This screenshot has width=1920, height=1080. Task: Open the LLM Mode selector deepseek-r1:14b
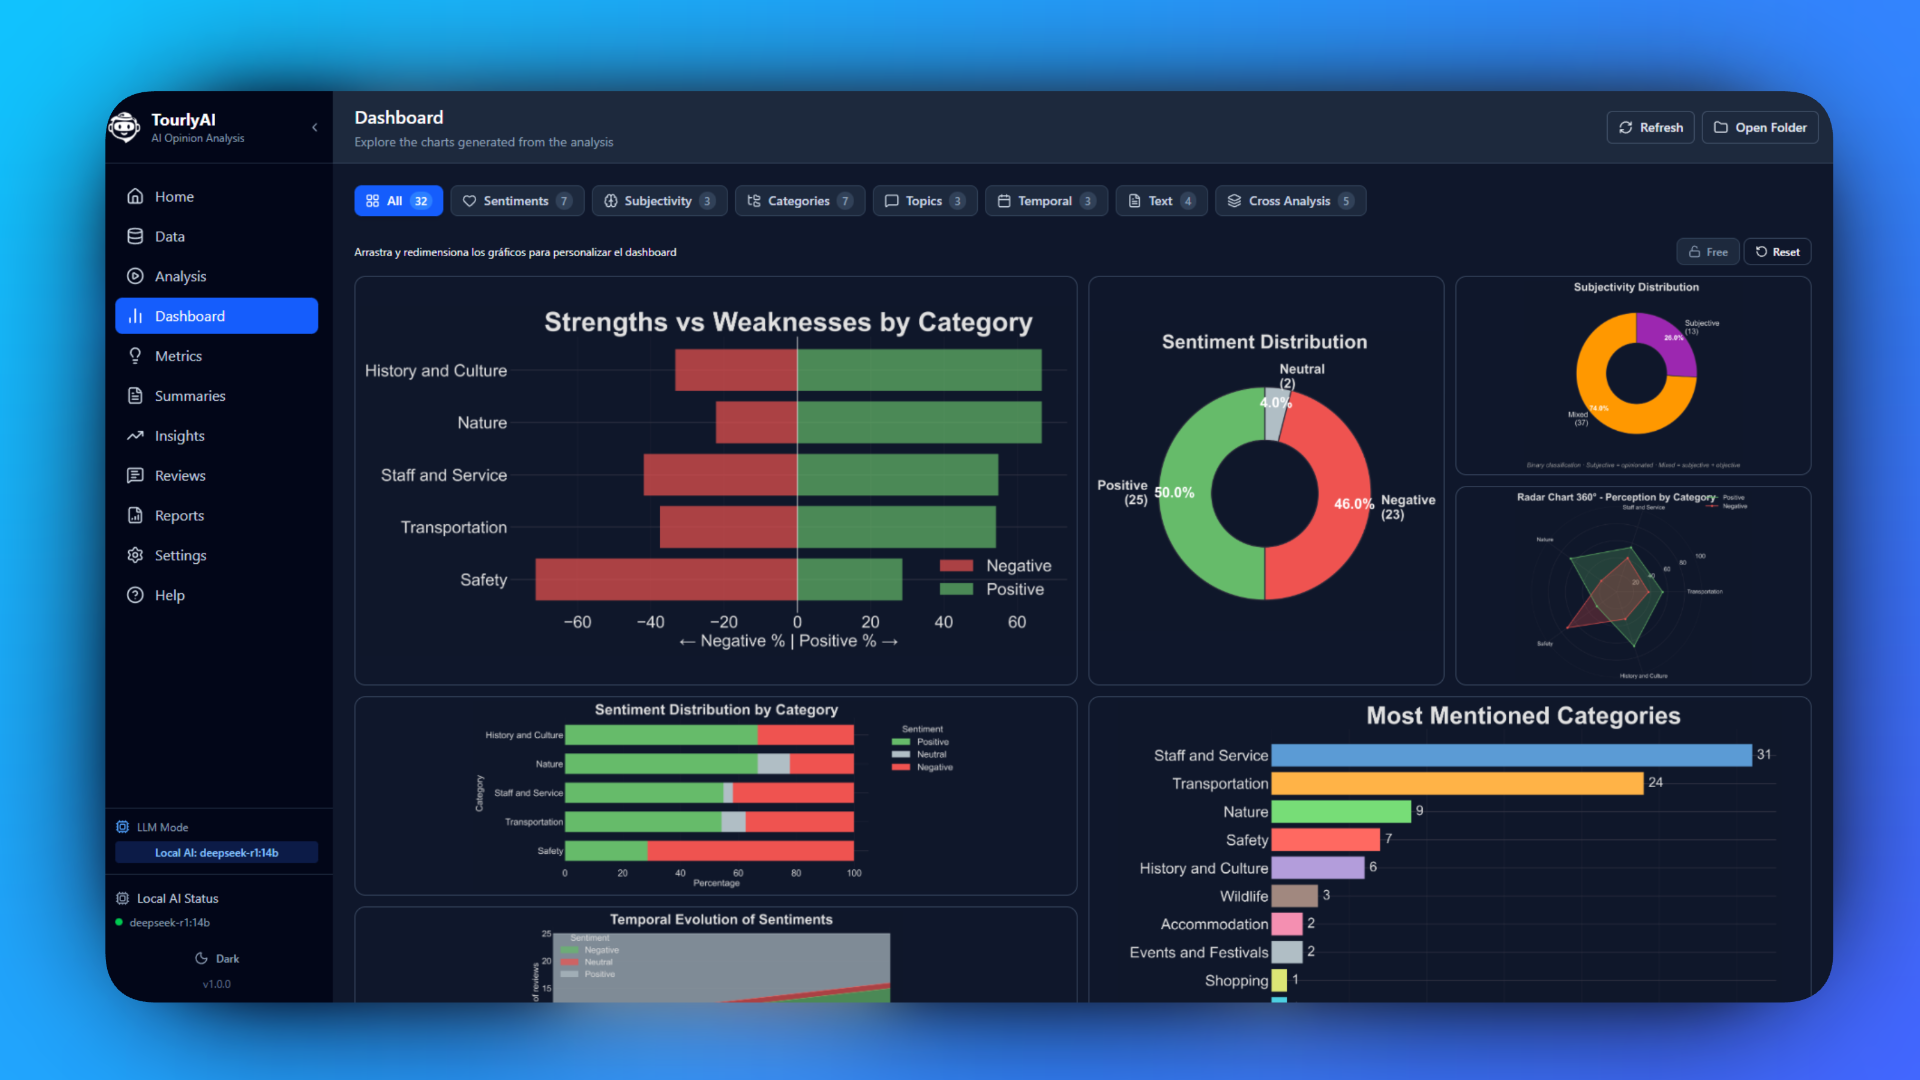coord(216,852)
